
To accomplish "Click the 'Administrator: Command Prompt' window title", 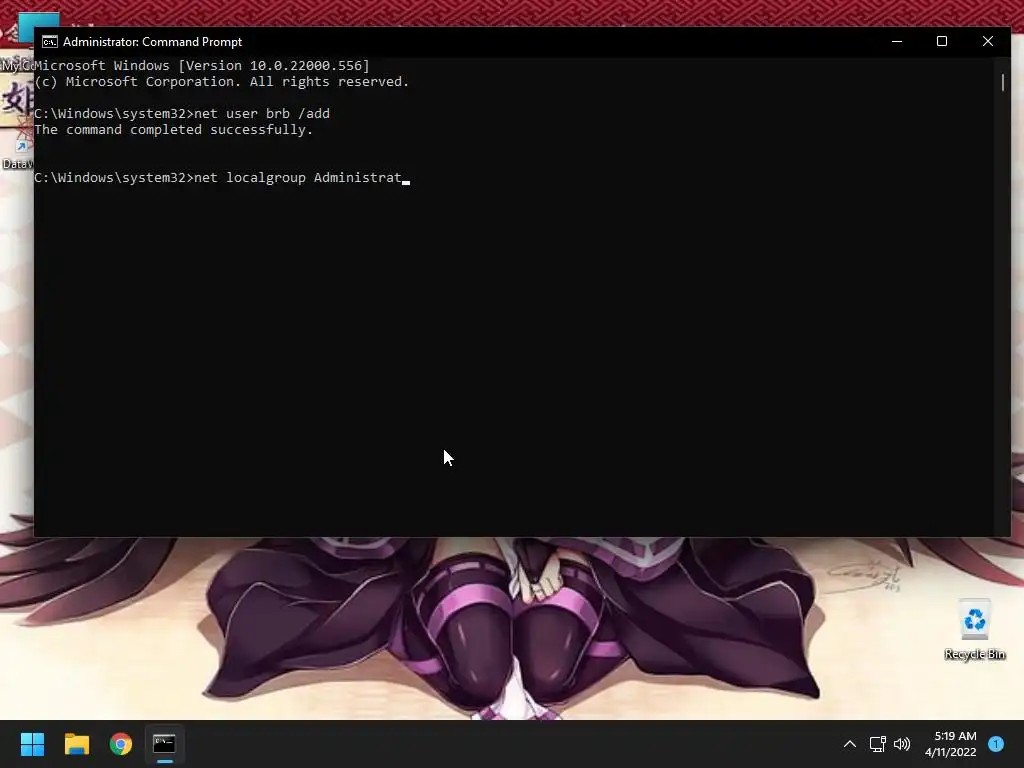I will coord(152,42).
